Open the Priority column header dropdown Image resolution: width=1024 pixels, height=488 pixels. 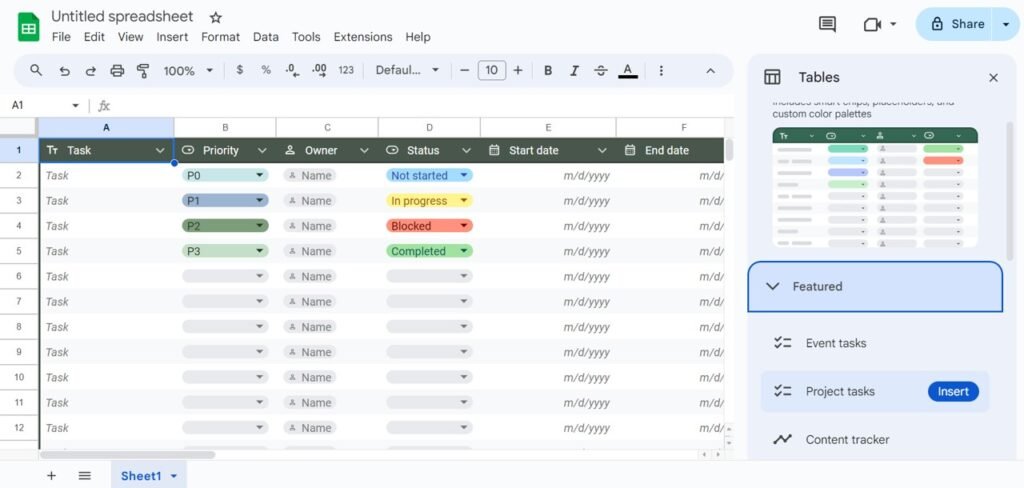[262, 150]
